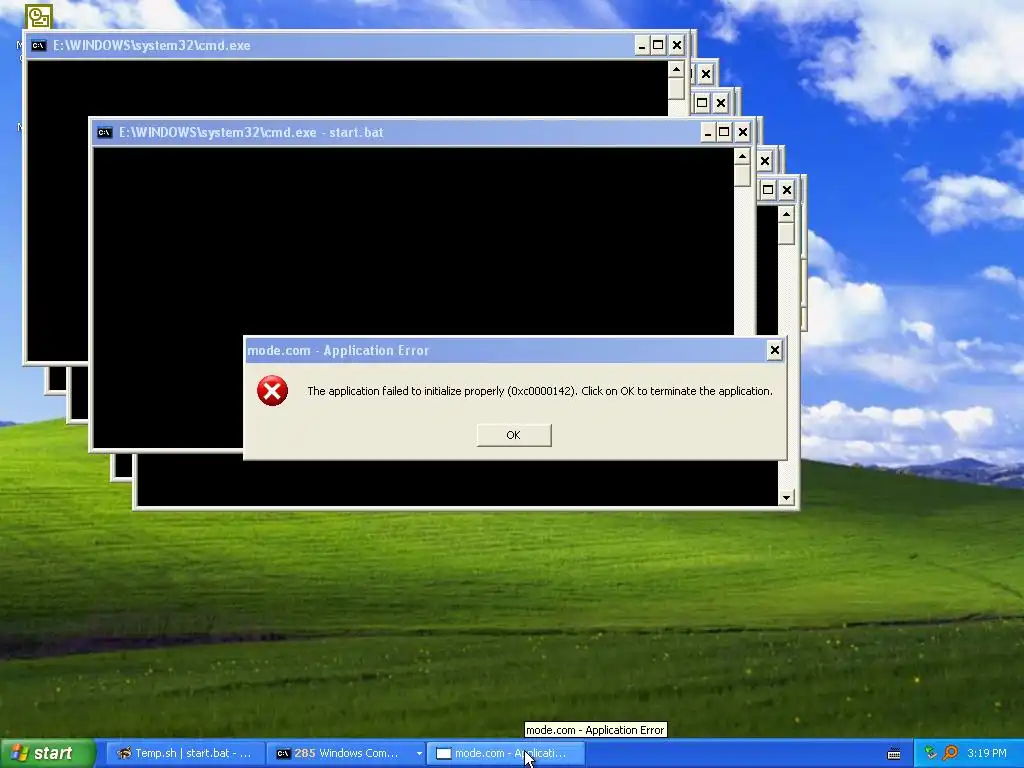This screenshot has width=1024, height=768.
Task: Open the Start menu
Action: pos(46,754)
